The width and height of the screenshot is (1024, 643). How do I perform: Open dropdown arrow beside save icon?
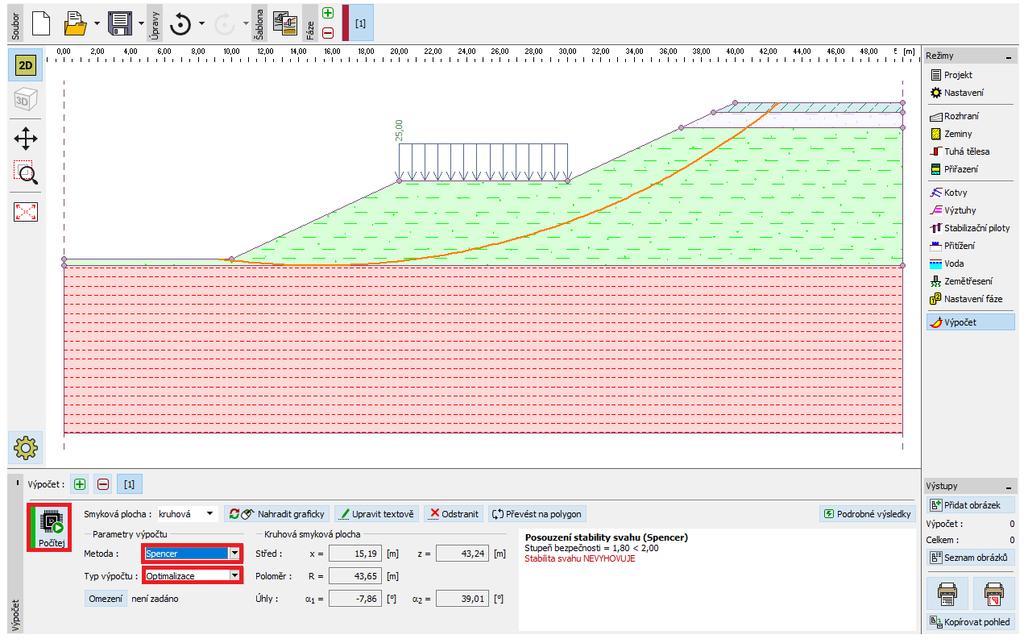pos(141,24)
